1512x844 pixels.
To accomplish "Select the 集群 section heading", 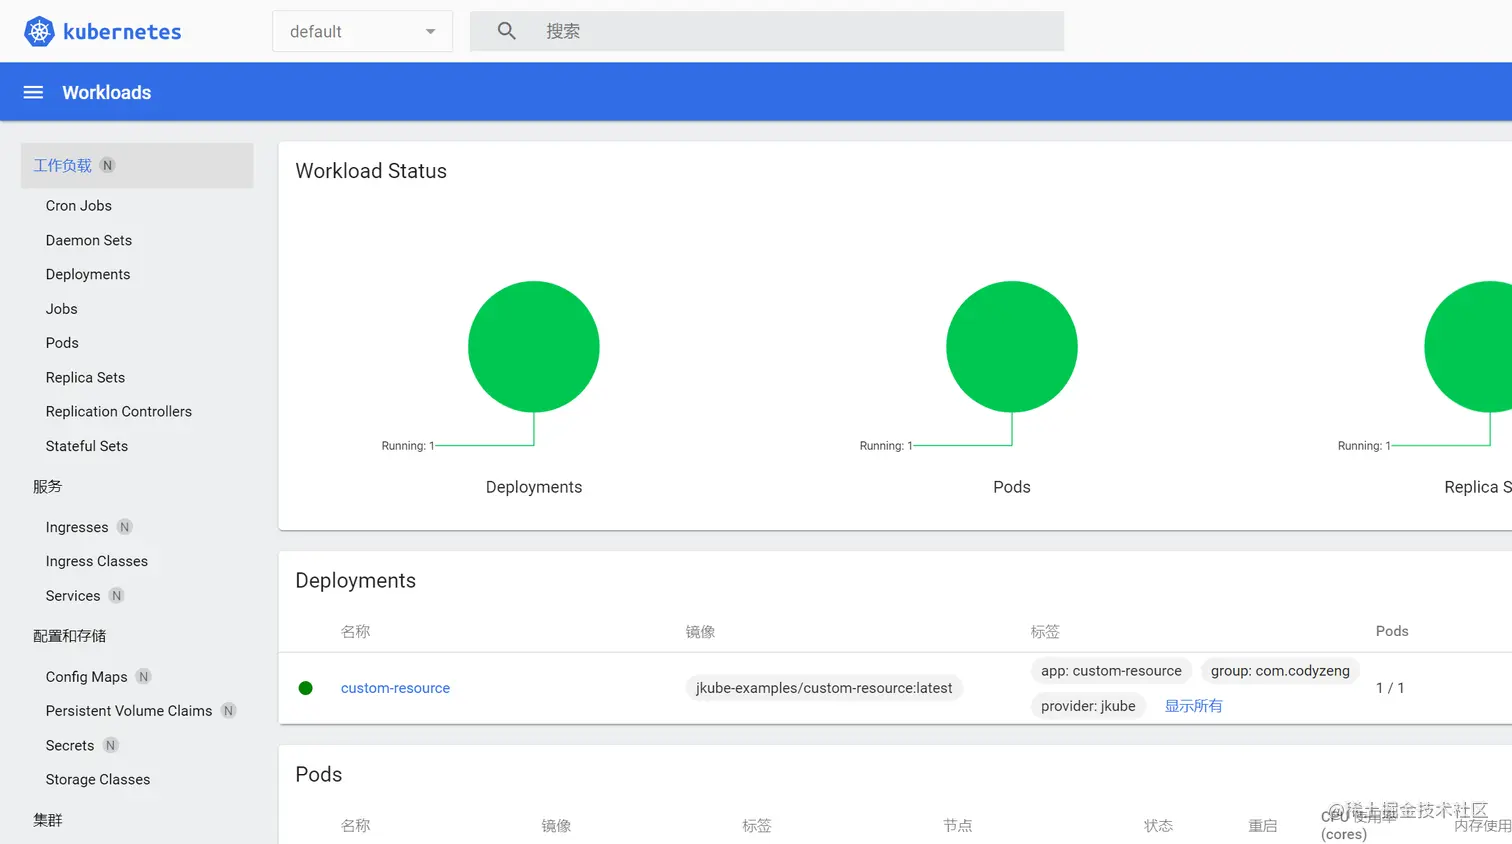I will tap(47, 820).
